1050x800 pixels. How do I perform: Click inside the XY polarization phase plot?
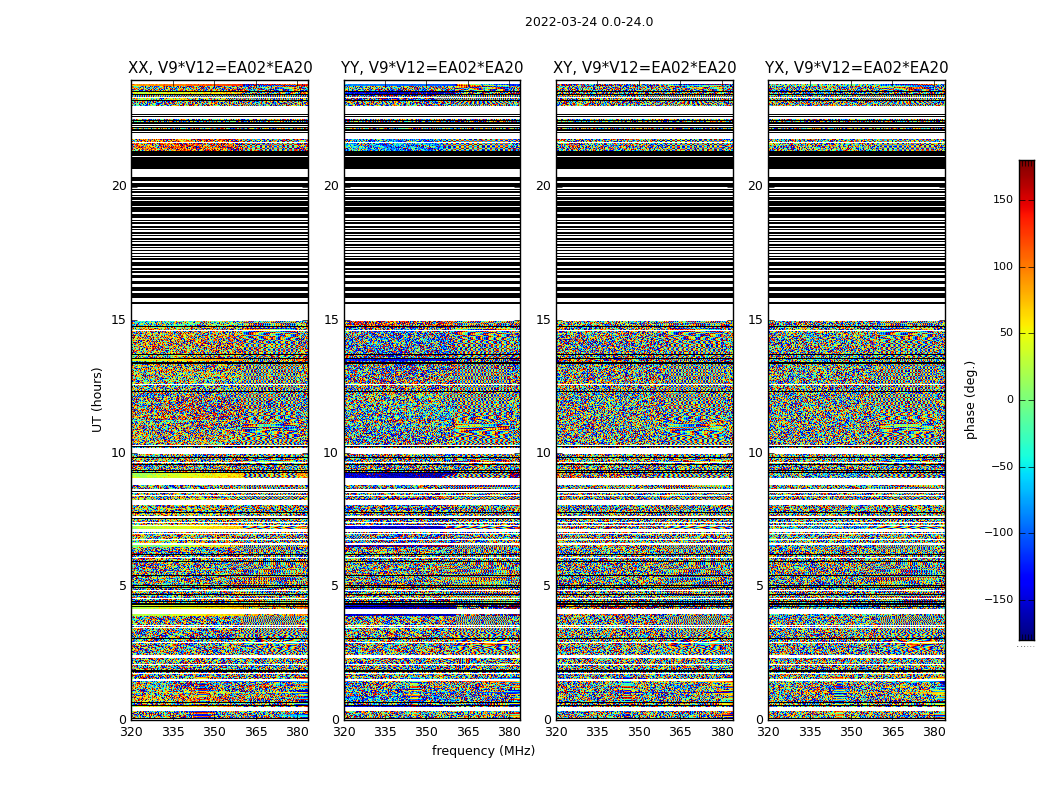tap(645, 400)
